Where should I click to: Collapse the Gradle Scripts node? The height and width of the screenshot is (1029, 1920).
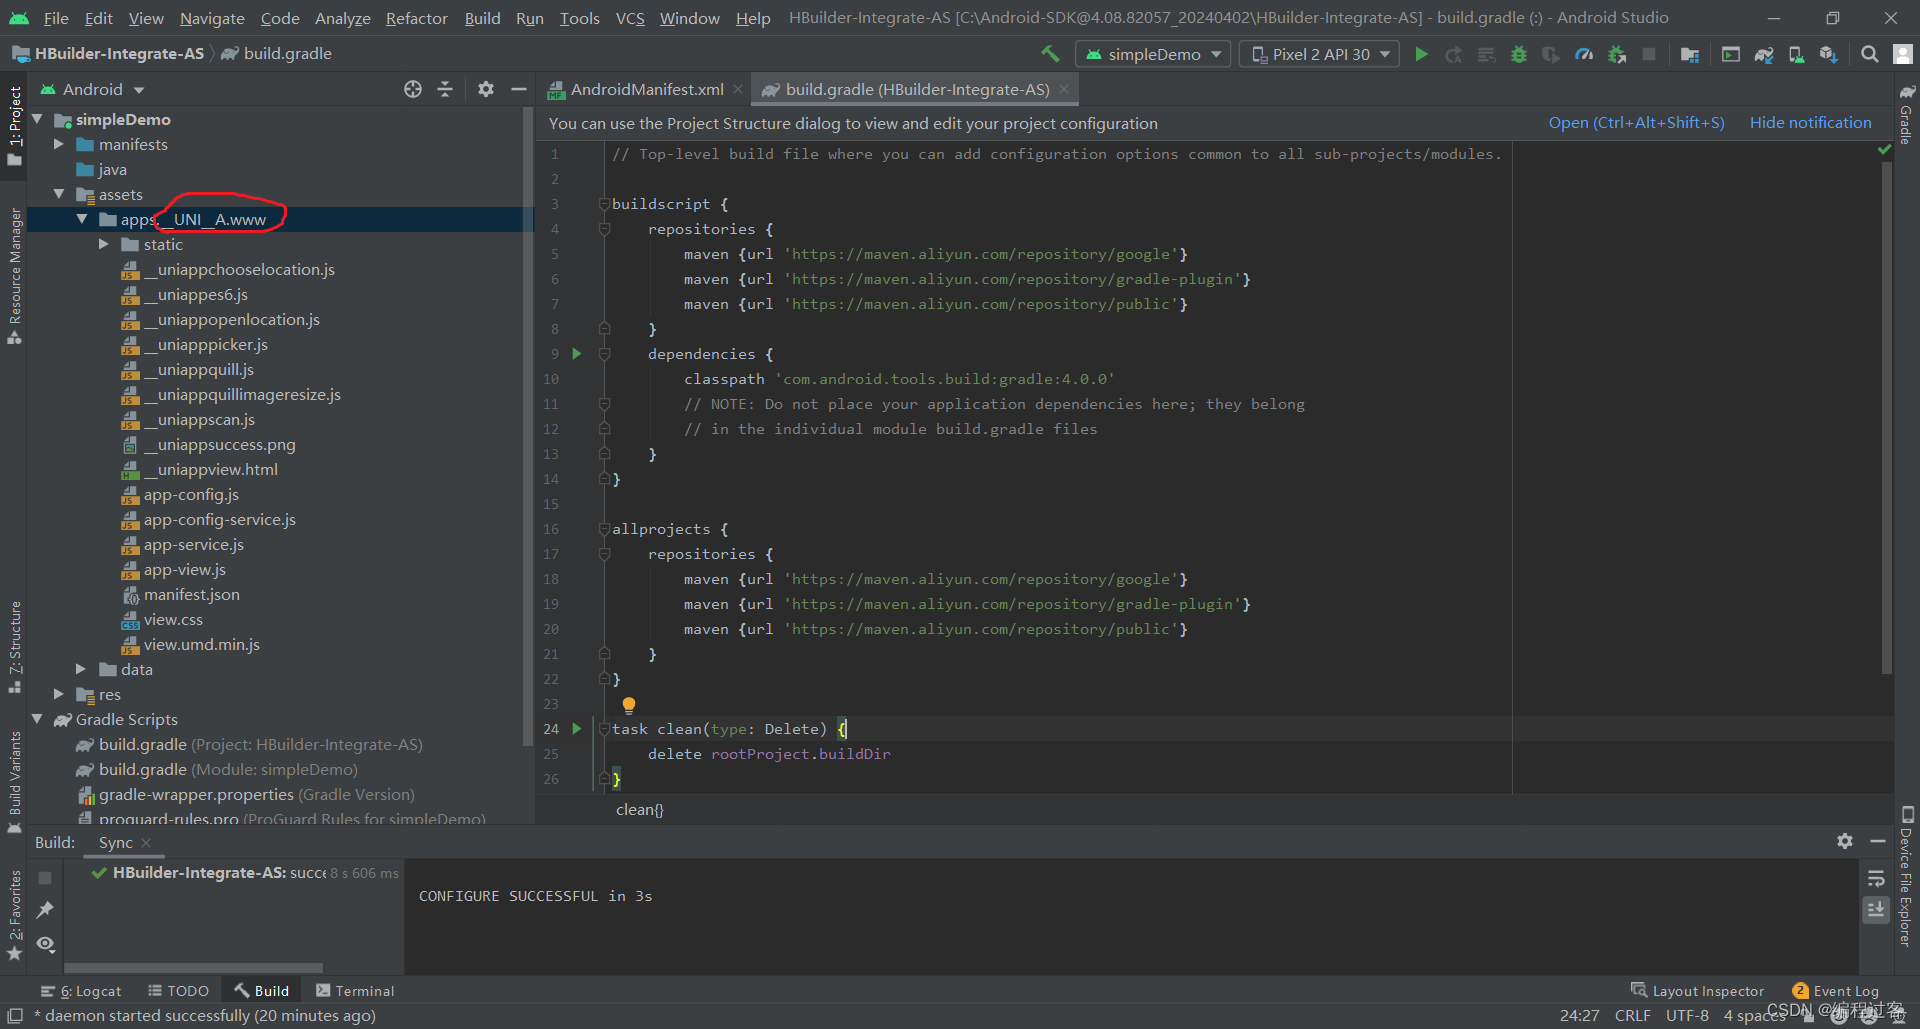click(x=37, y=719)
